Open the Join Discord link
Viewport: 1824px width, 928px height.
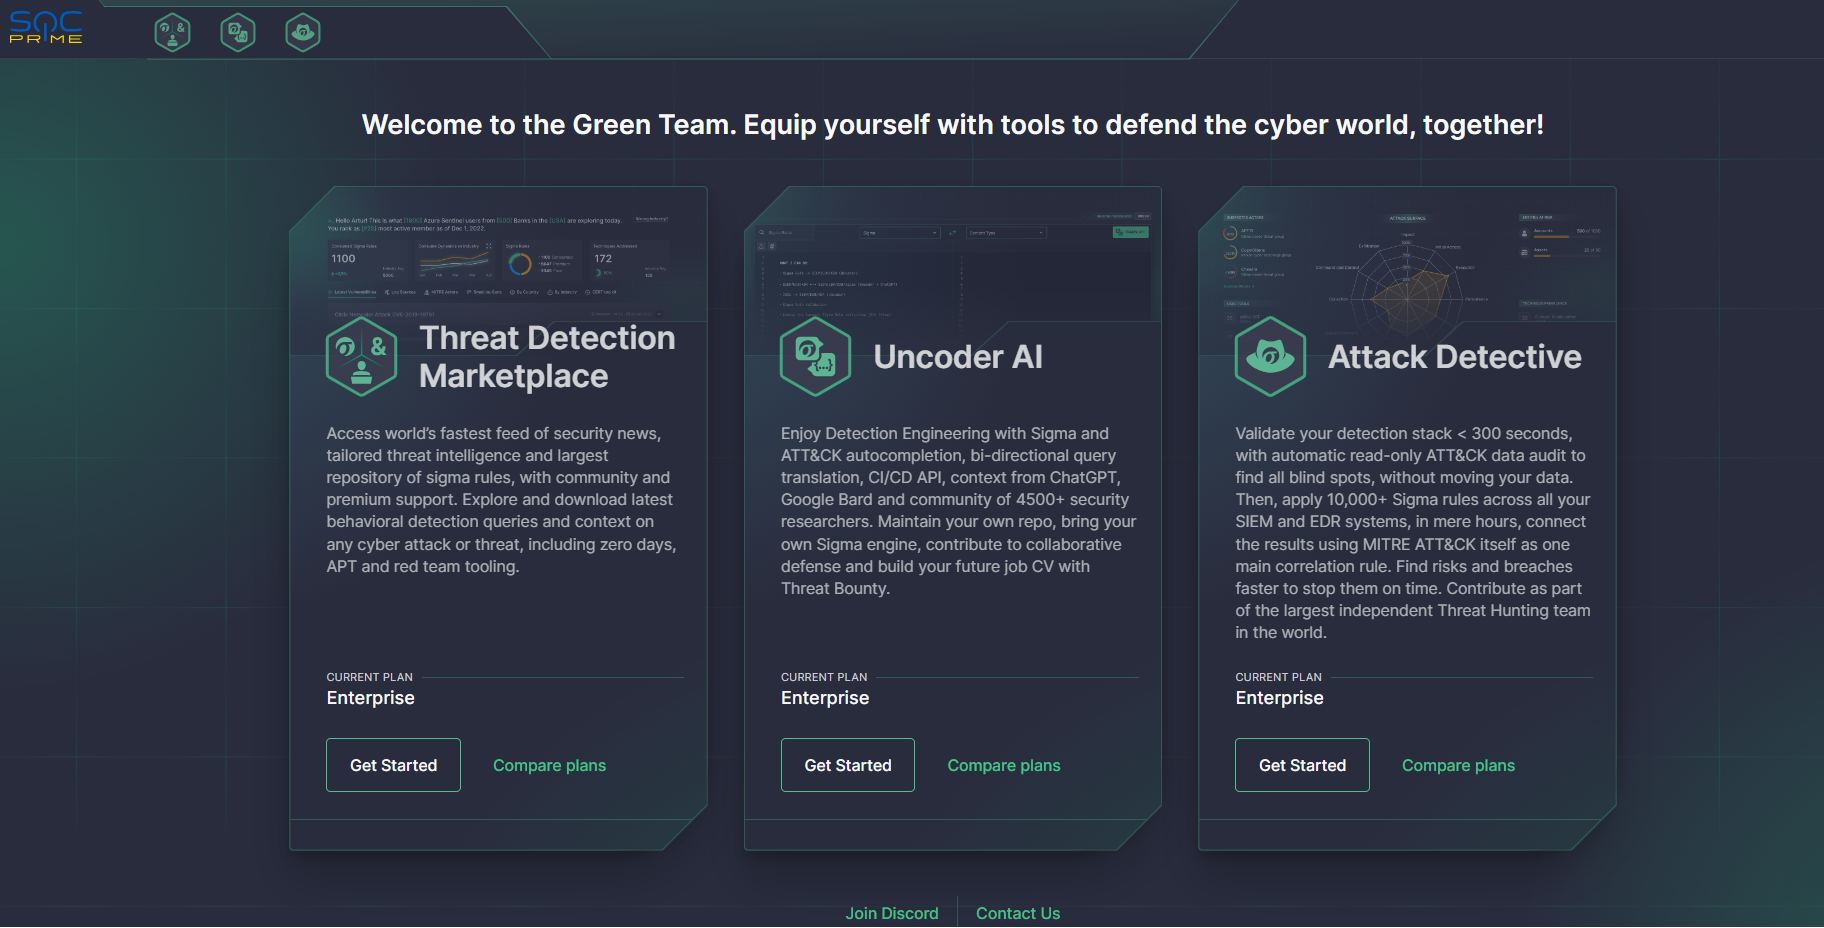tap(892, 913)
